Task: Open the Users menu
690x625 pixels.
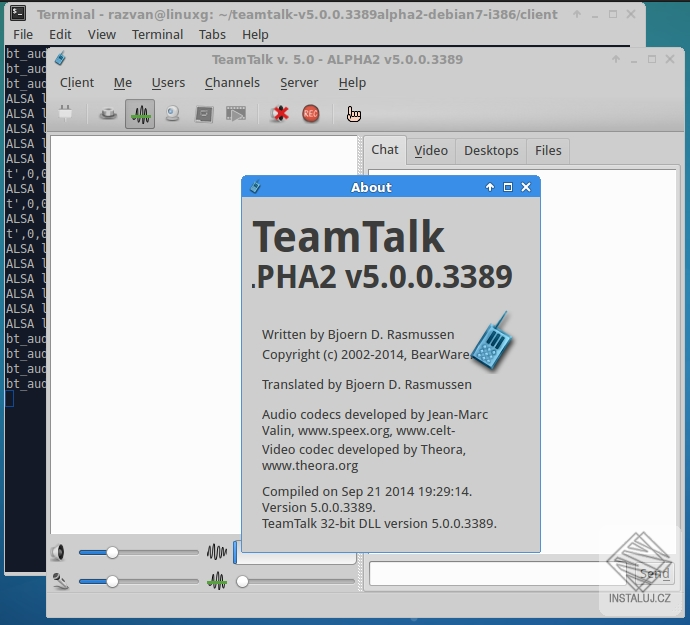Action: point(168,83)
